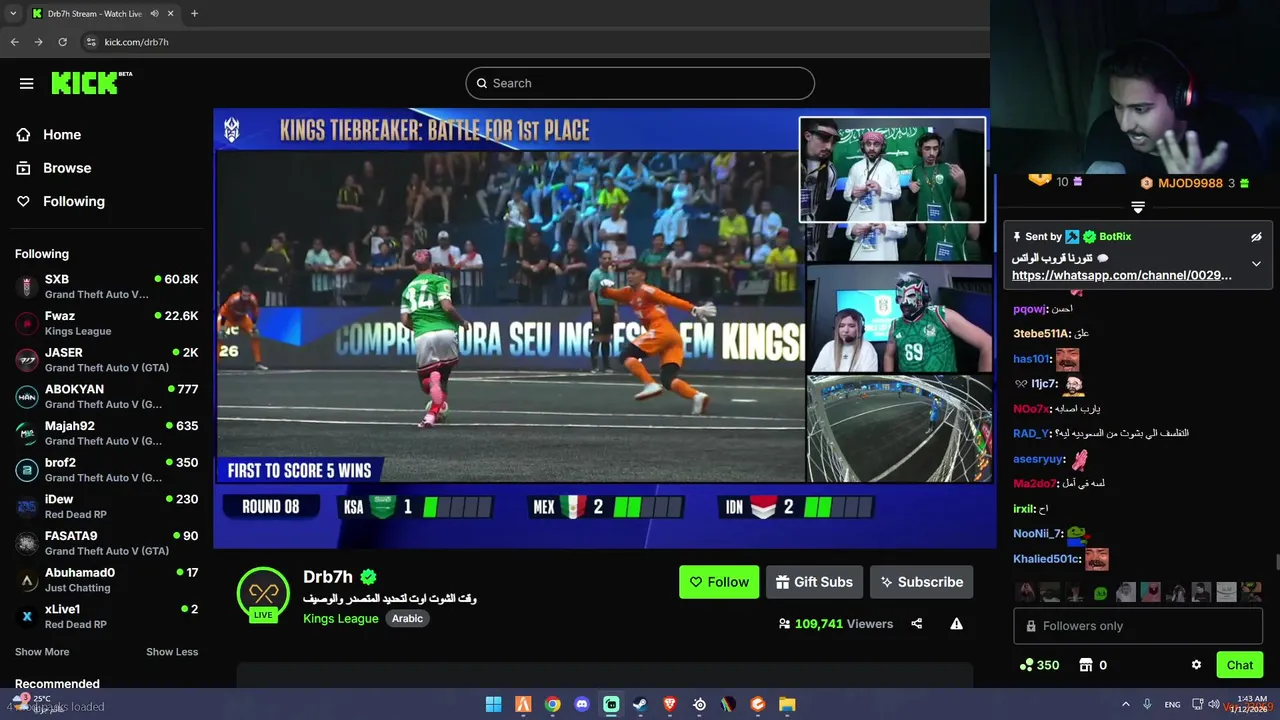Screen dimensions: 1280x720
Task: Open chat settings gear
Action: 1196,665
